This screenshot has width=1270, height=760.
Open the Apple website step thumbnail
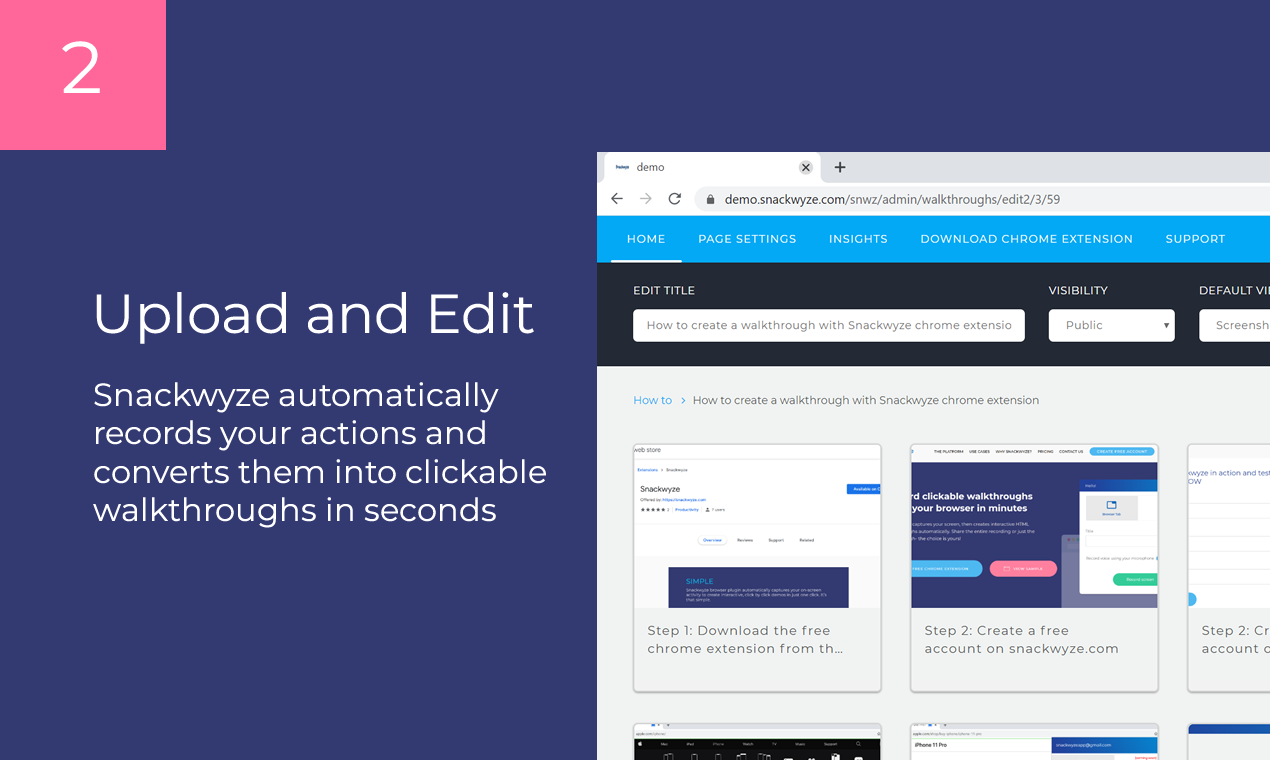click(757, 742)
